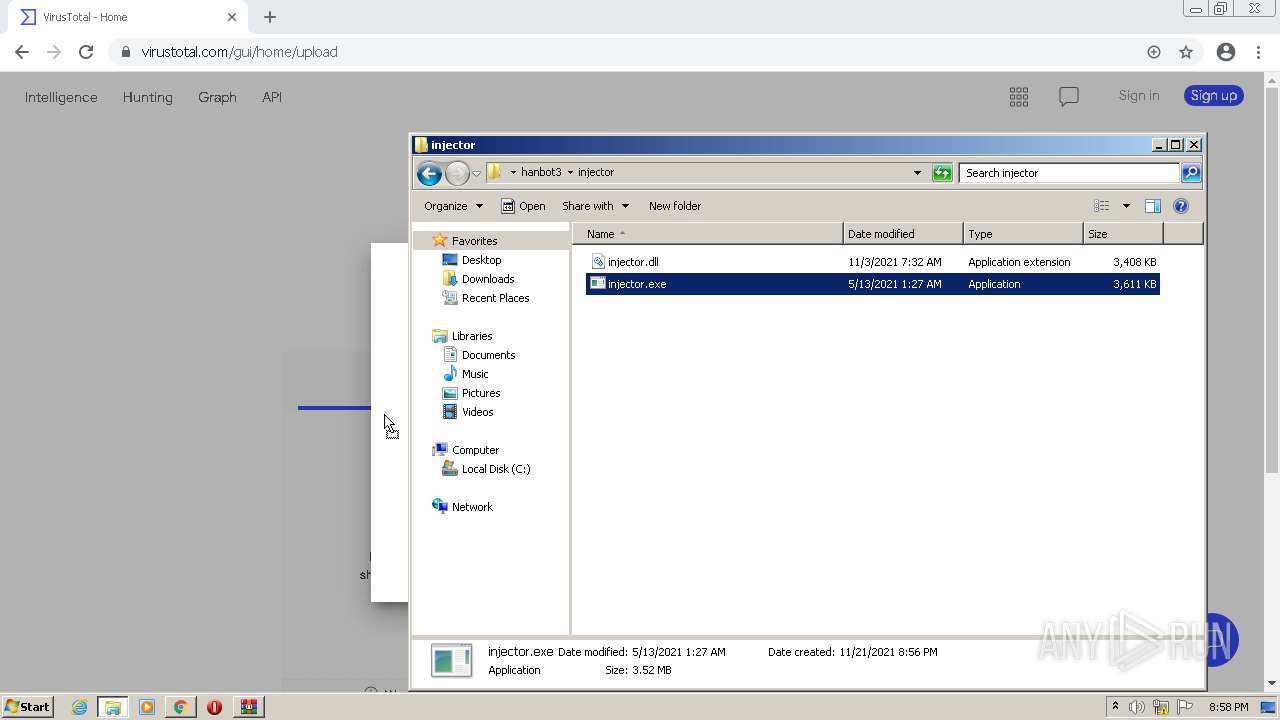Sort files by Date modified column
Viewport: 1280px width, 720px height.
click(x=903, y=234)
